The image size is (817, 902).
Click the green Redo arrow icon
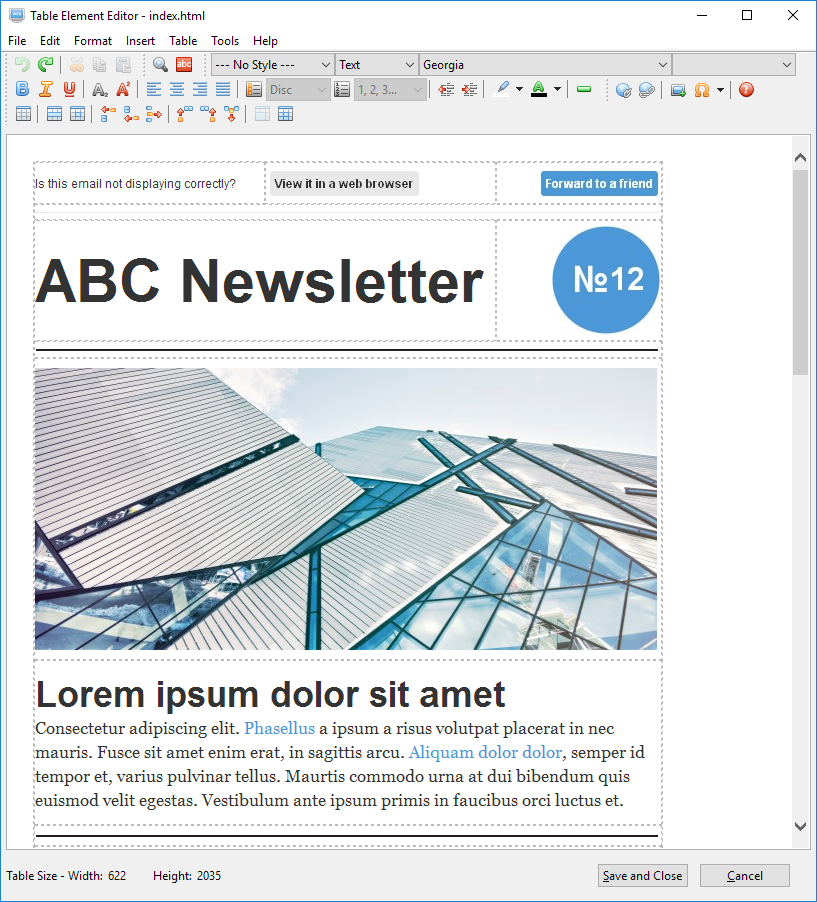[x=45, y=64]
